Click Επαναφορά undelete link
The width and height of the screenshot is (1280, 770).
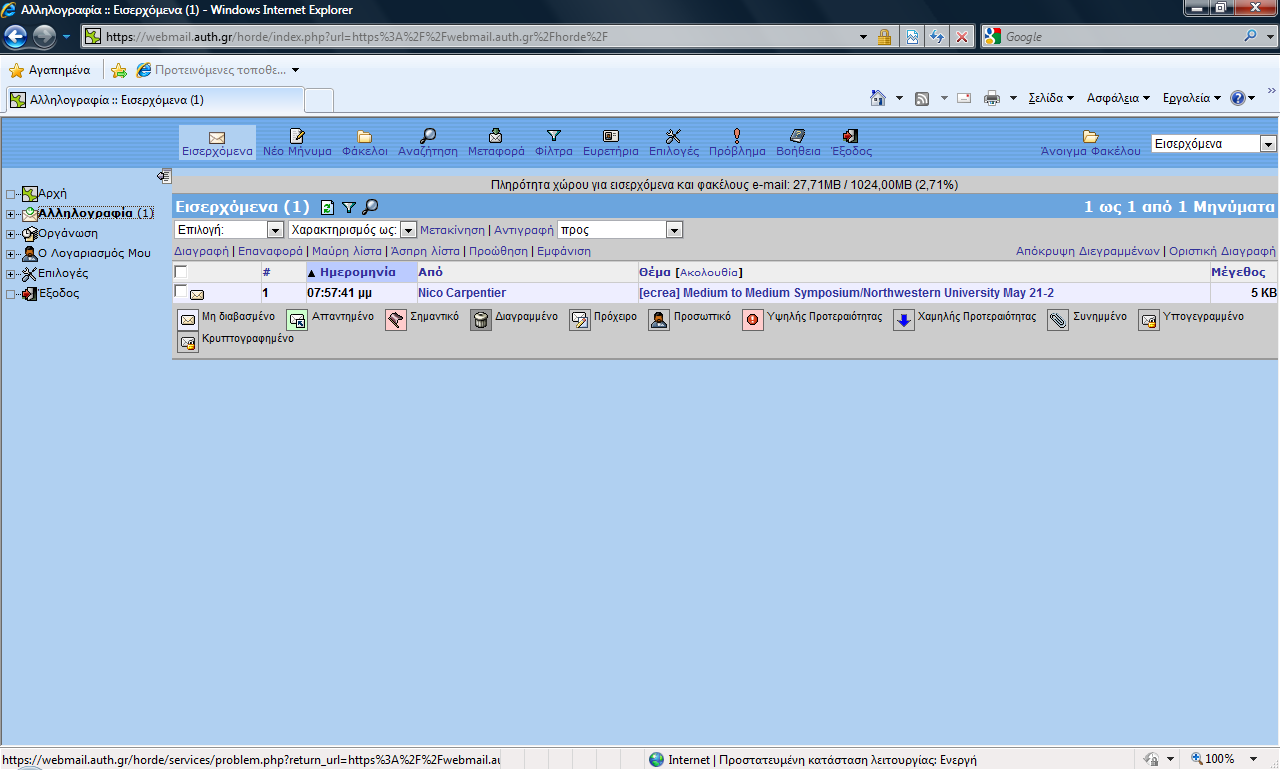pyautogui.click(x=270, y=251)
